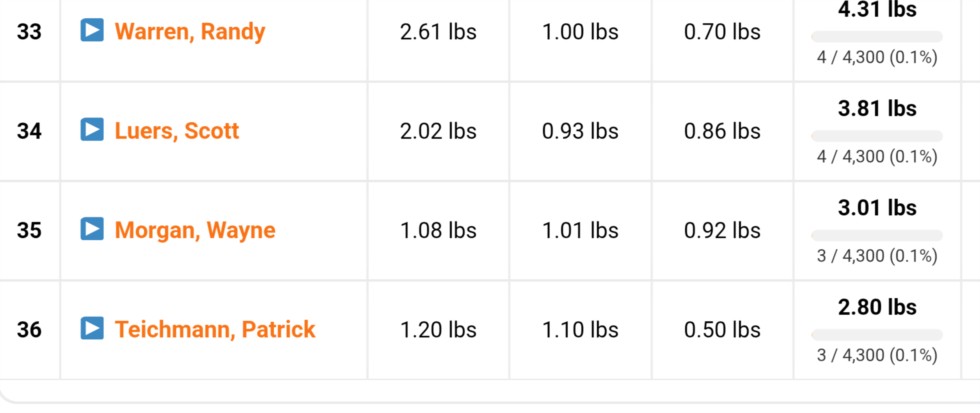Image resolution: width=980 pixels, height=413 pixels.
Task: Select rank 36 cell
Action: click(x=29, y=329)
